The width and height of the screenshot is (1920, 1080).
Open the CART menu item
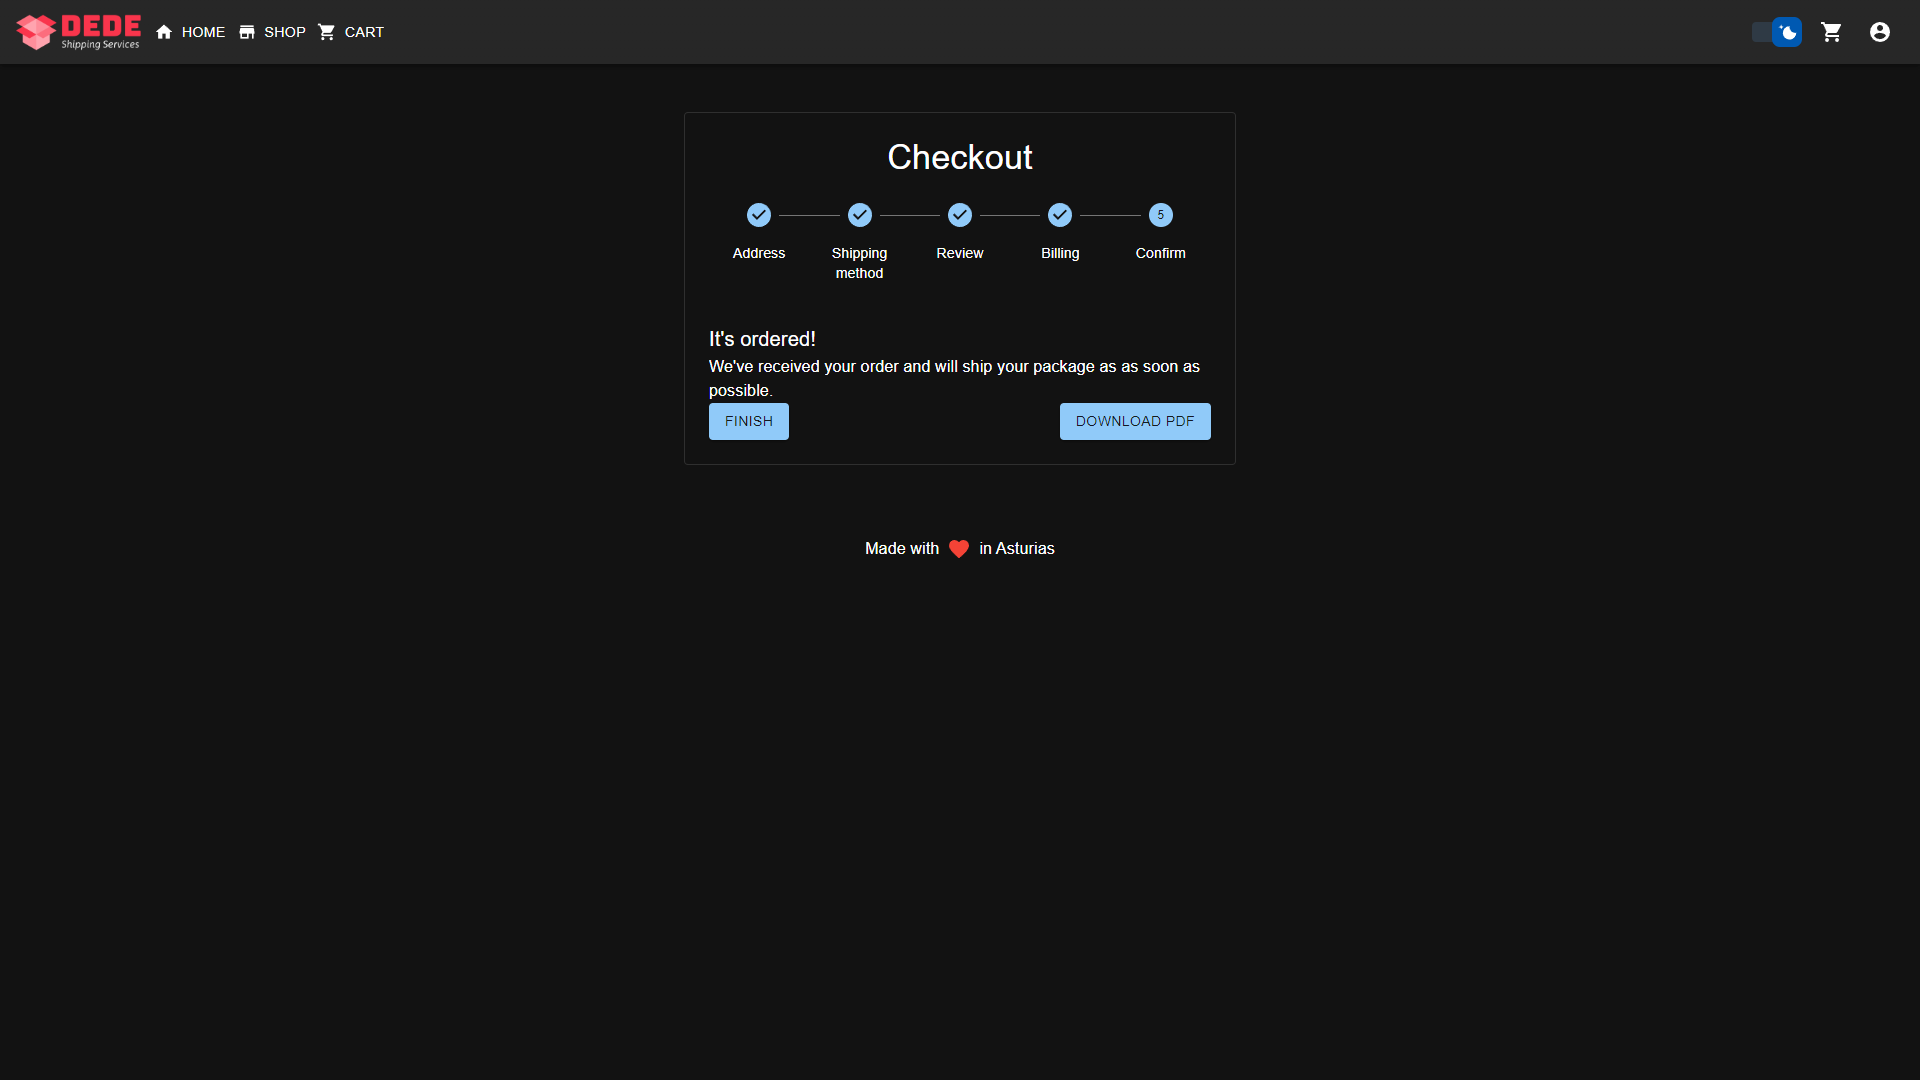[364, 32]
